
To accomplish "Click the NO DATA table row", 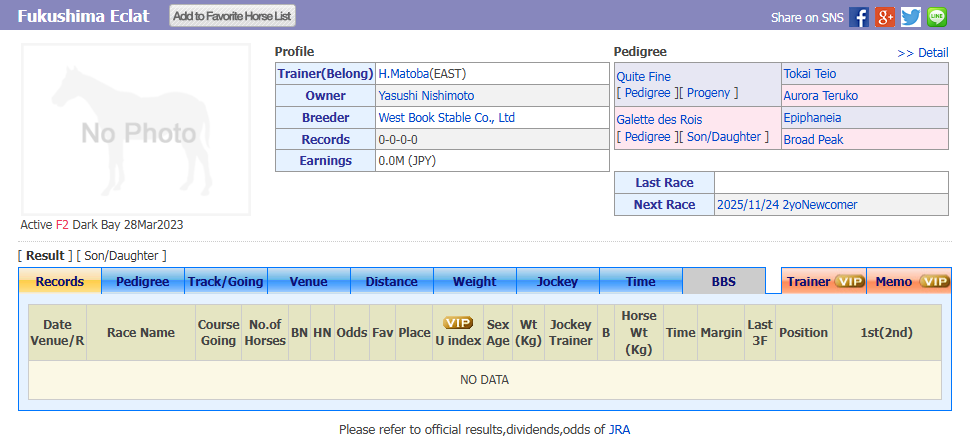I will click(x=485, y=380).
